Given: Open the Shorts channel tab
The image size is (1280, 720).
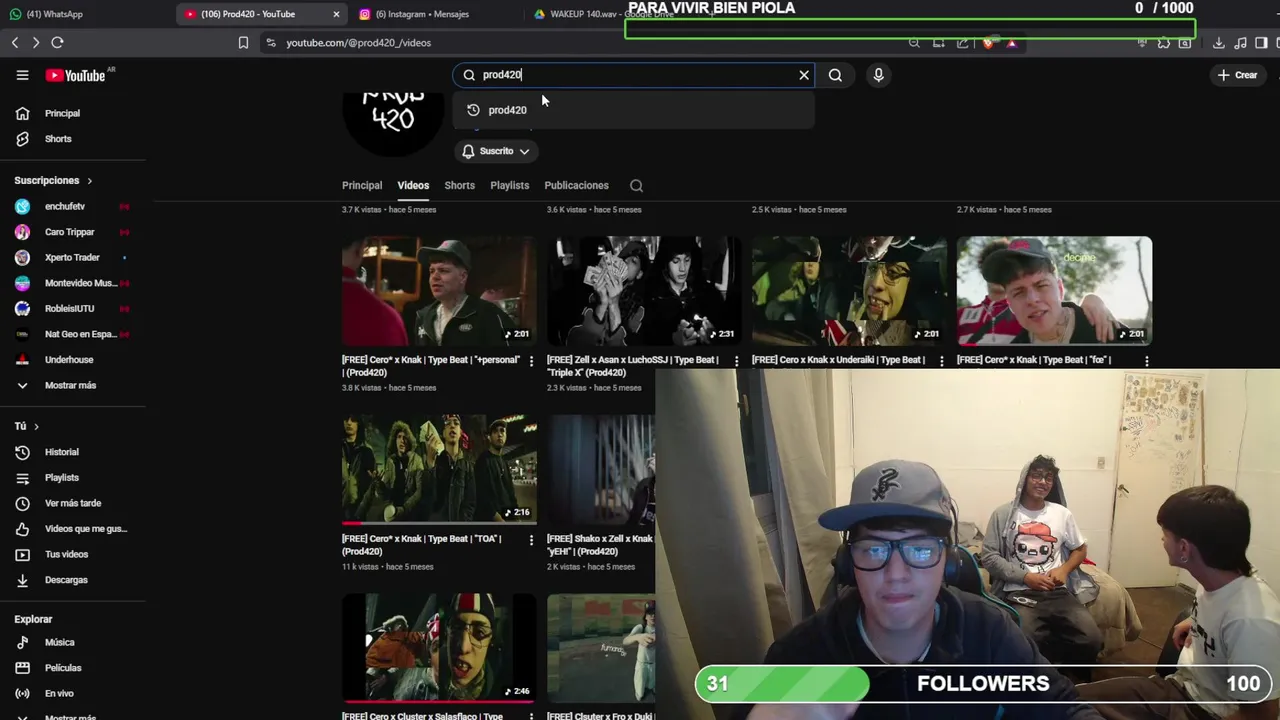Looking at the screenshot, I should pyautogui.click(x=459, y=185).
